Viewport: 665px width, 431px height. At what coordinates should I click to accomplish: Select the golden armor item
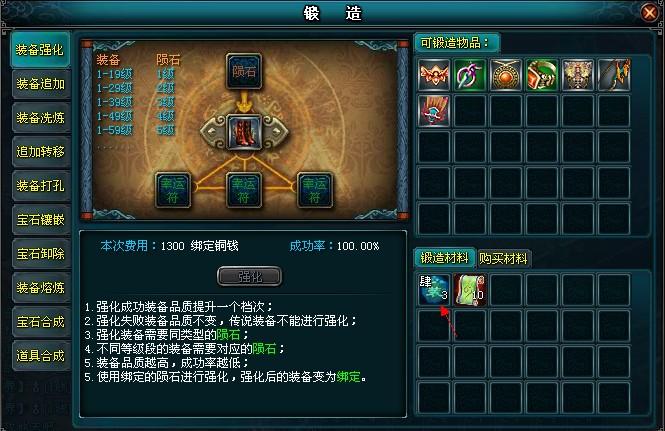[578, 75]
